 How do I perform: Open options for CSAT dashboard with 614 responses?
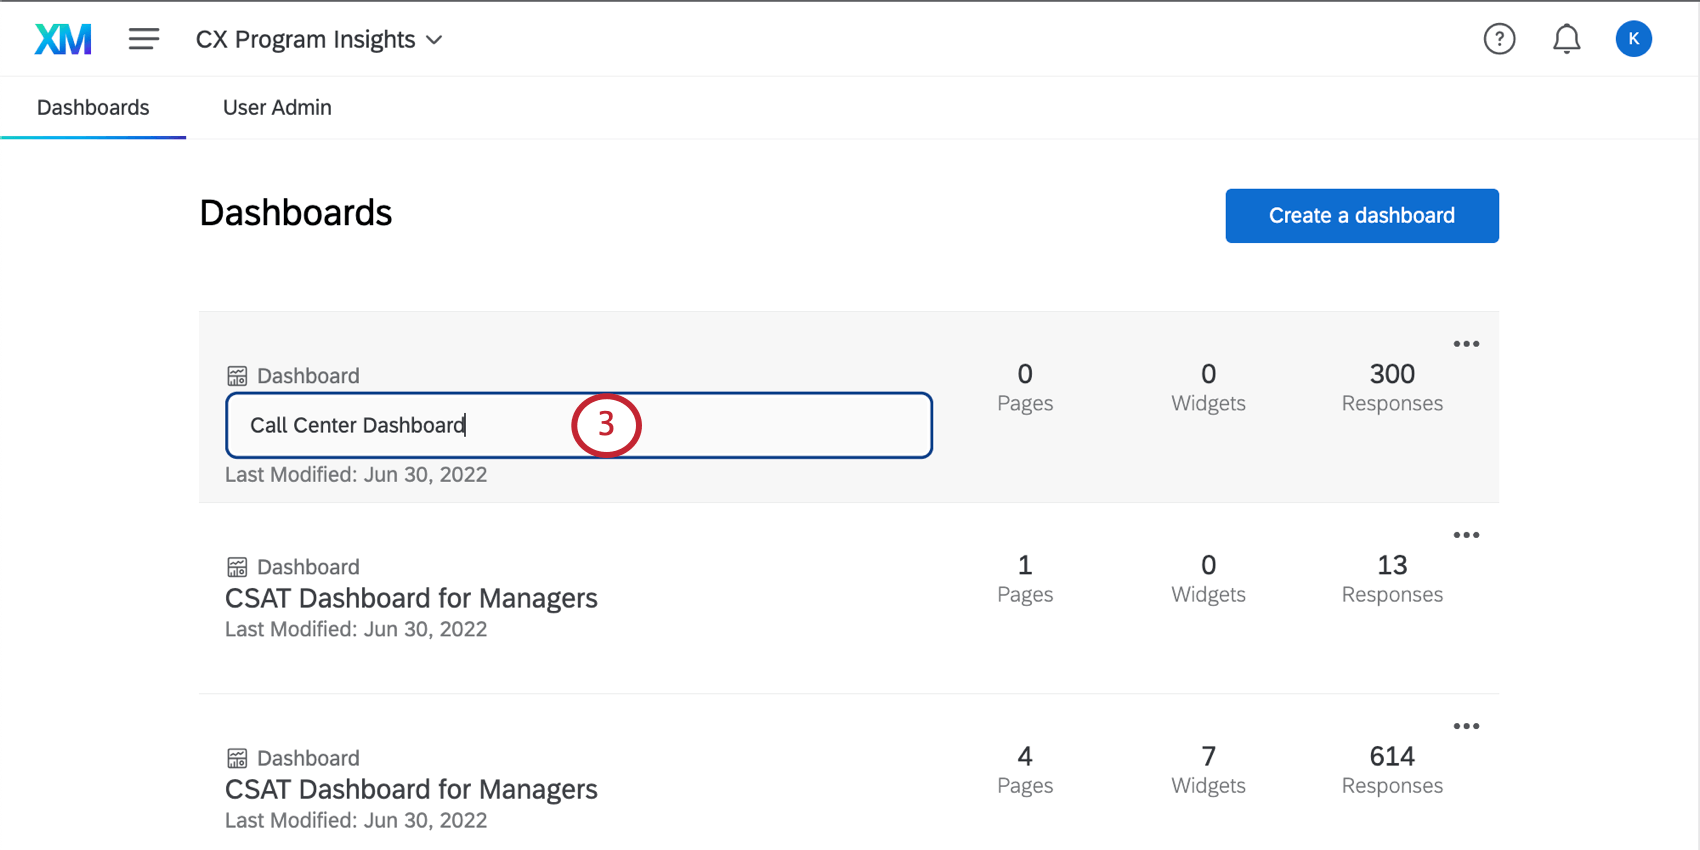[x=1466, y=726]
